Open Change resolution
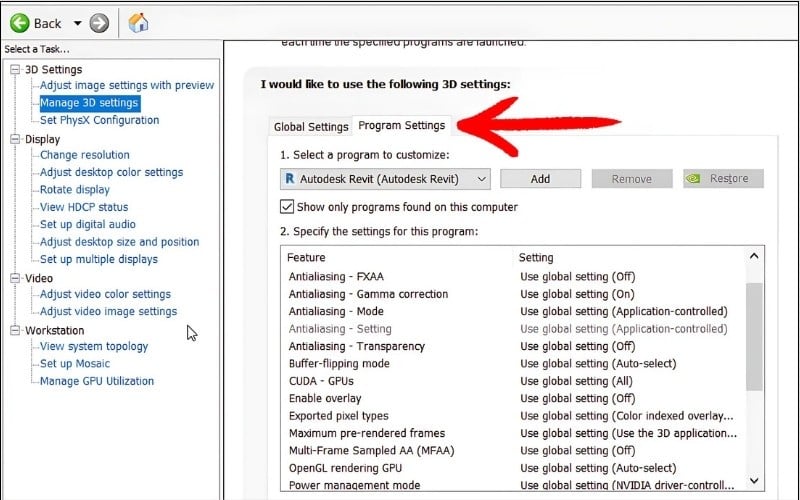 click(85, 155)
